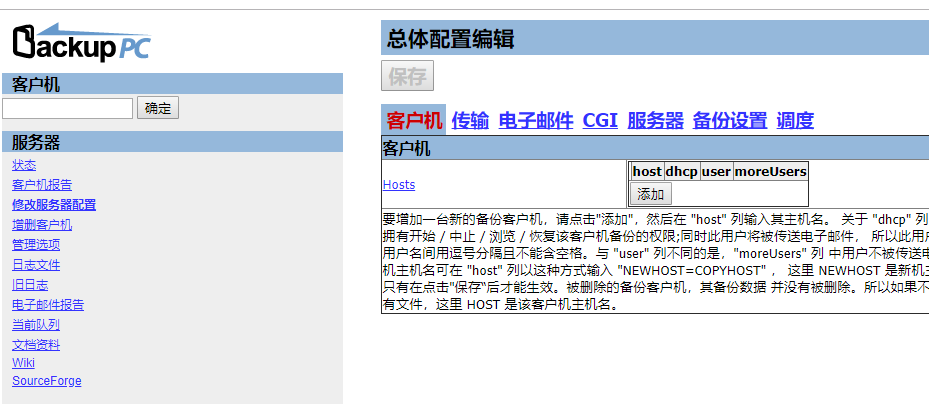This screenshot has width=929, height=404.
Task: Open the 管理选项 link
Action: [36, 245]
